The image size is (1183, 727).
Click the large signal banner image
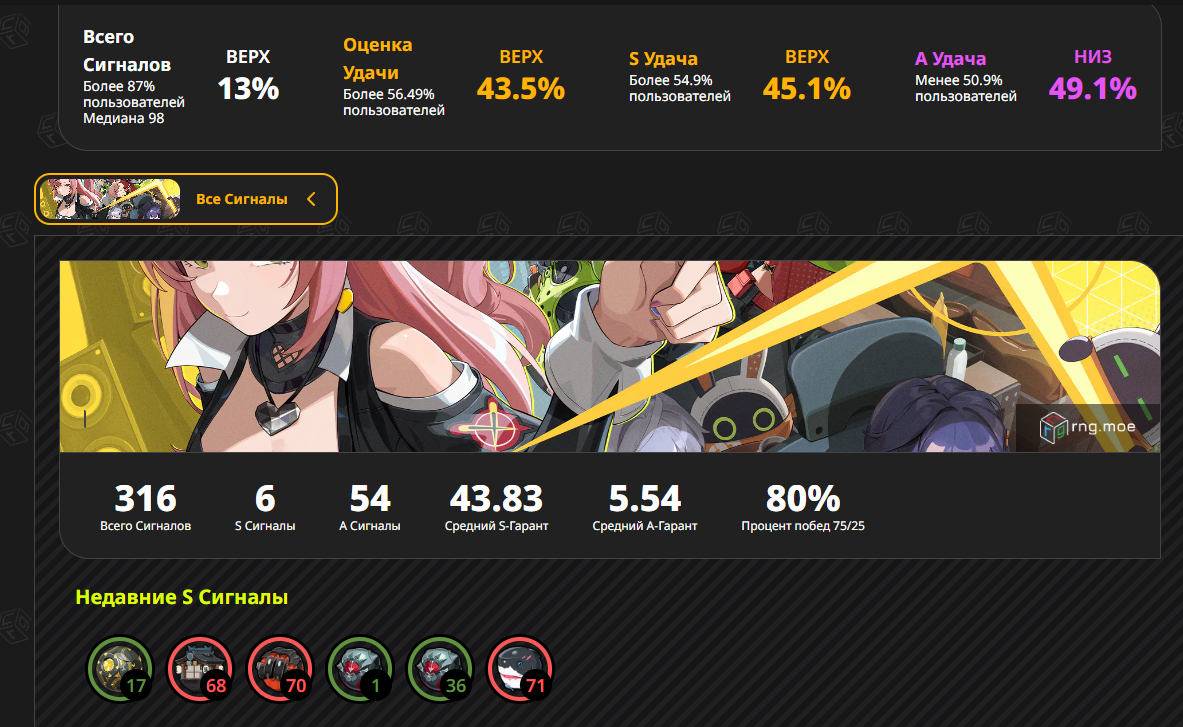click(x=610, y=357)
